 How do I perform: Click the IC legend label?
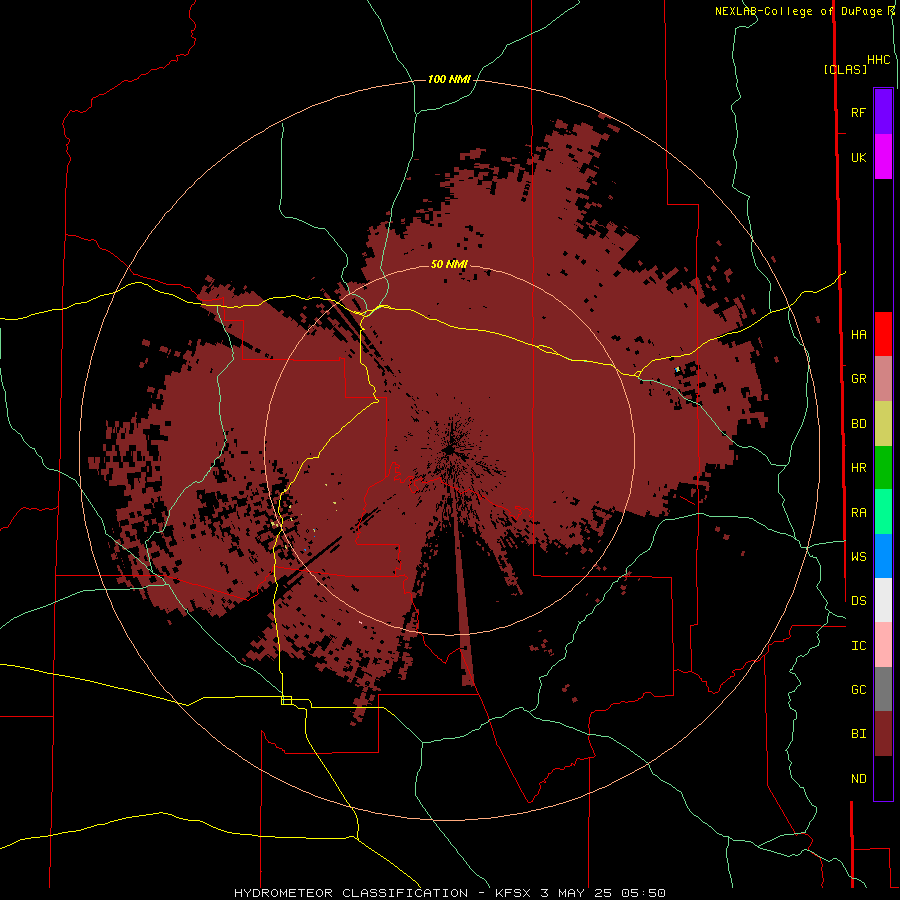[x=858, y=646]
